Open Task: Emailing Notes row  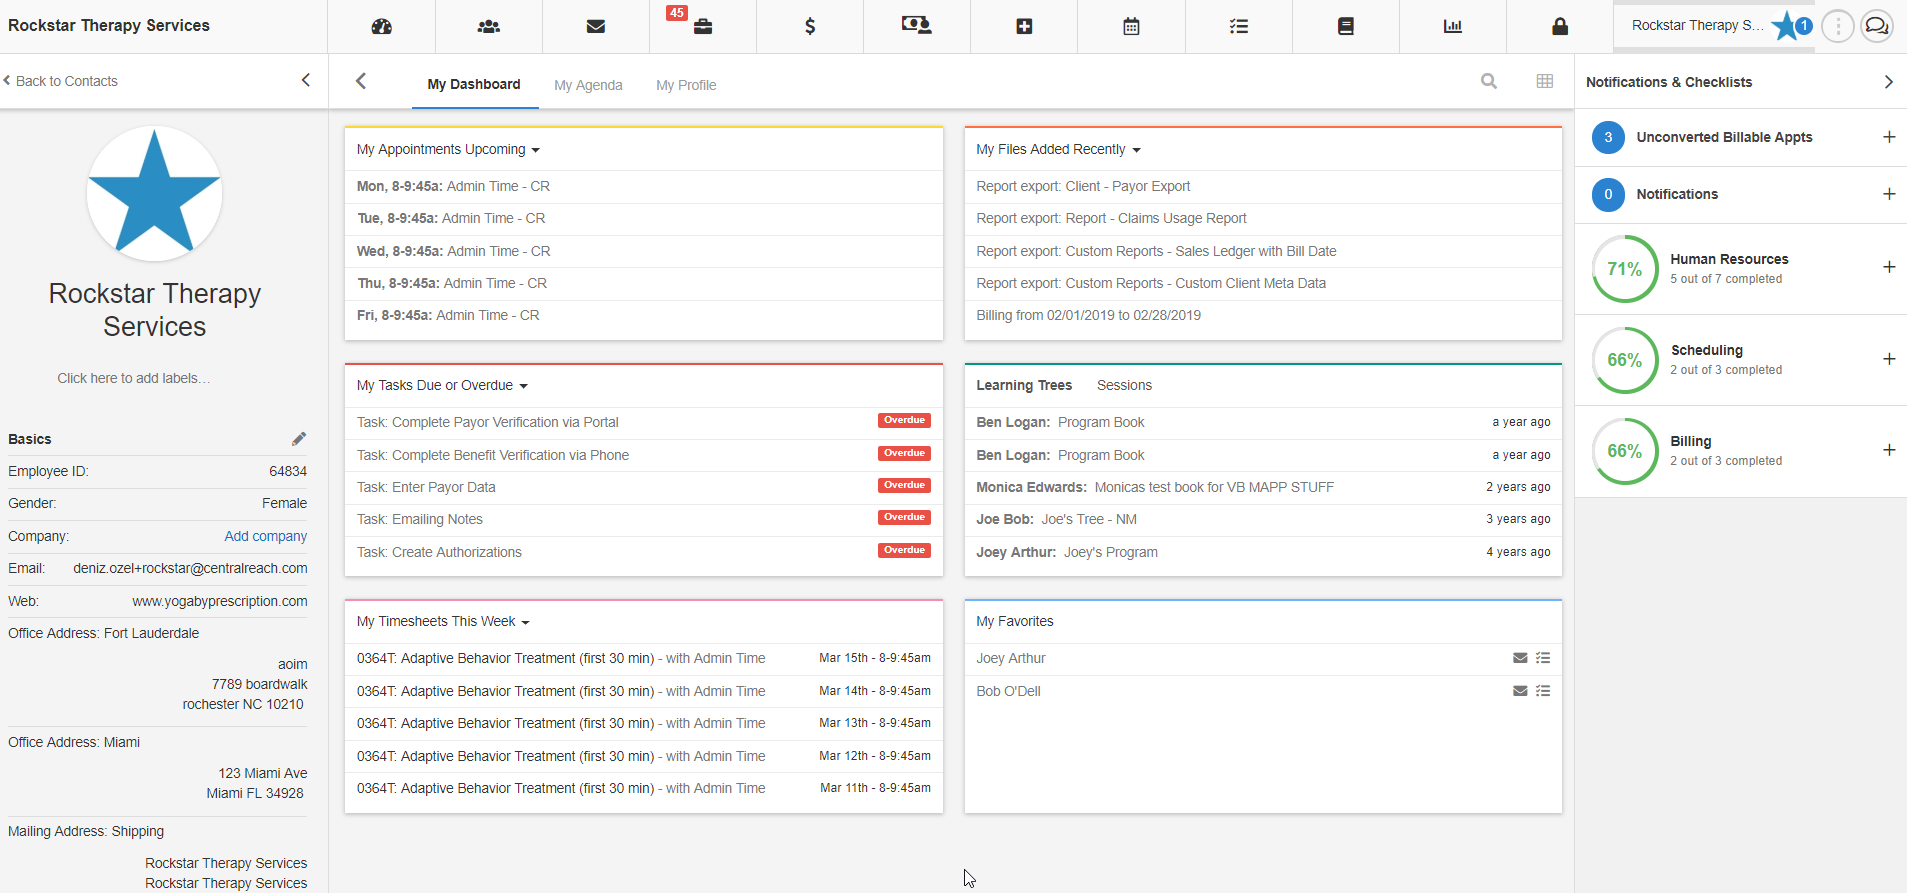(x=643, y=519)
